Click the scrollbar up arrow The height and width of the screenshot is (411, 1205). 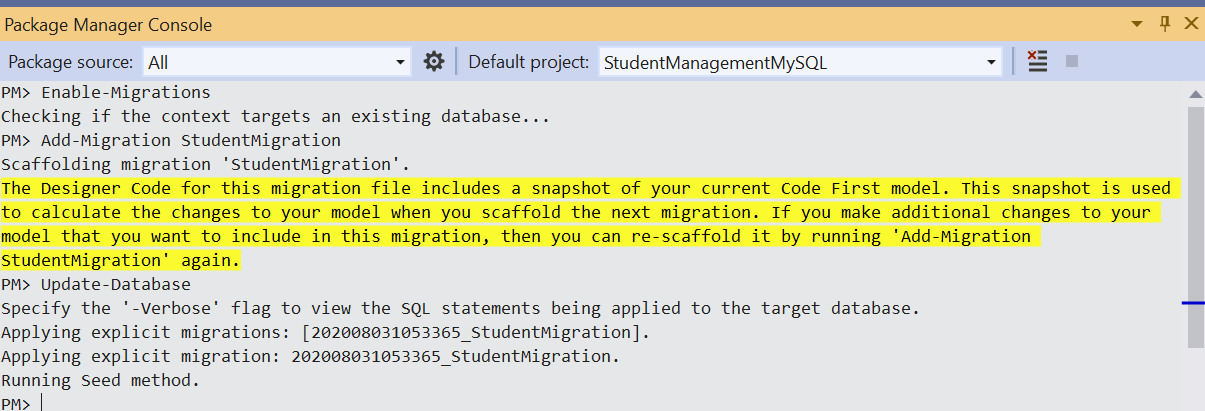click(x=1195, y=93)
